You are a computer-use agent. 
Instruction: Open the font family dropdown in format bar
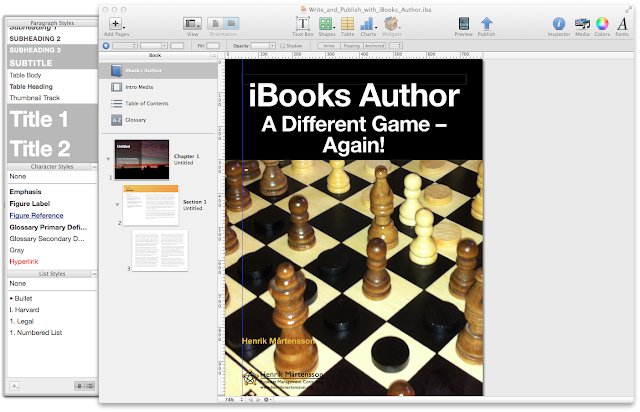click(x=154, y=46)
